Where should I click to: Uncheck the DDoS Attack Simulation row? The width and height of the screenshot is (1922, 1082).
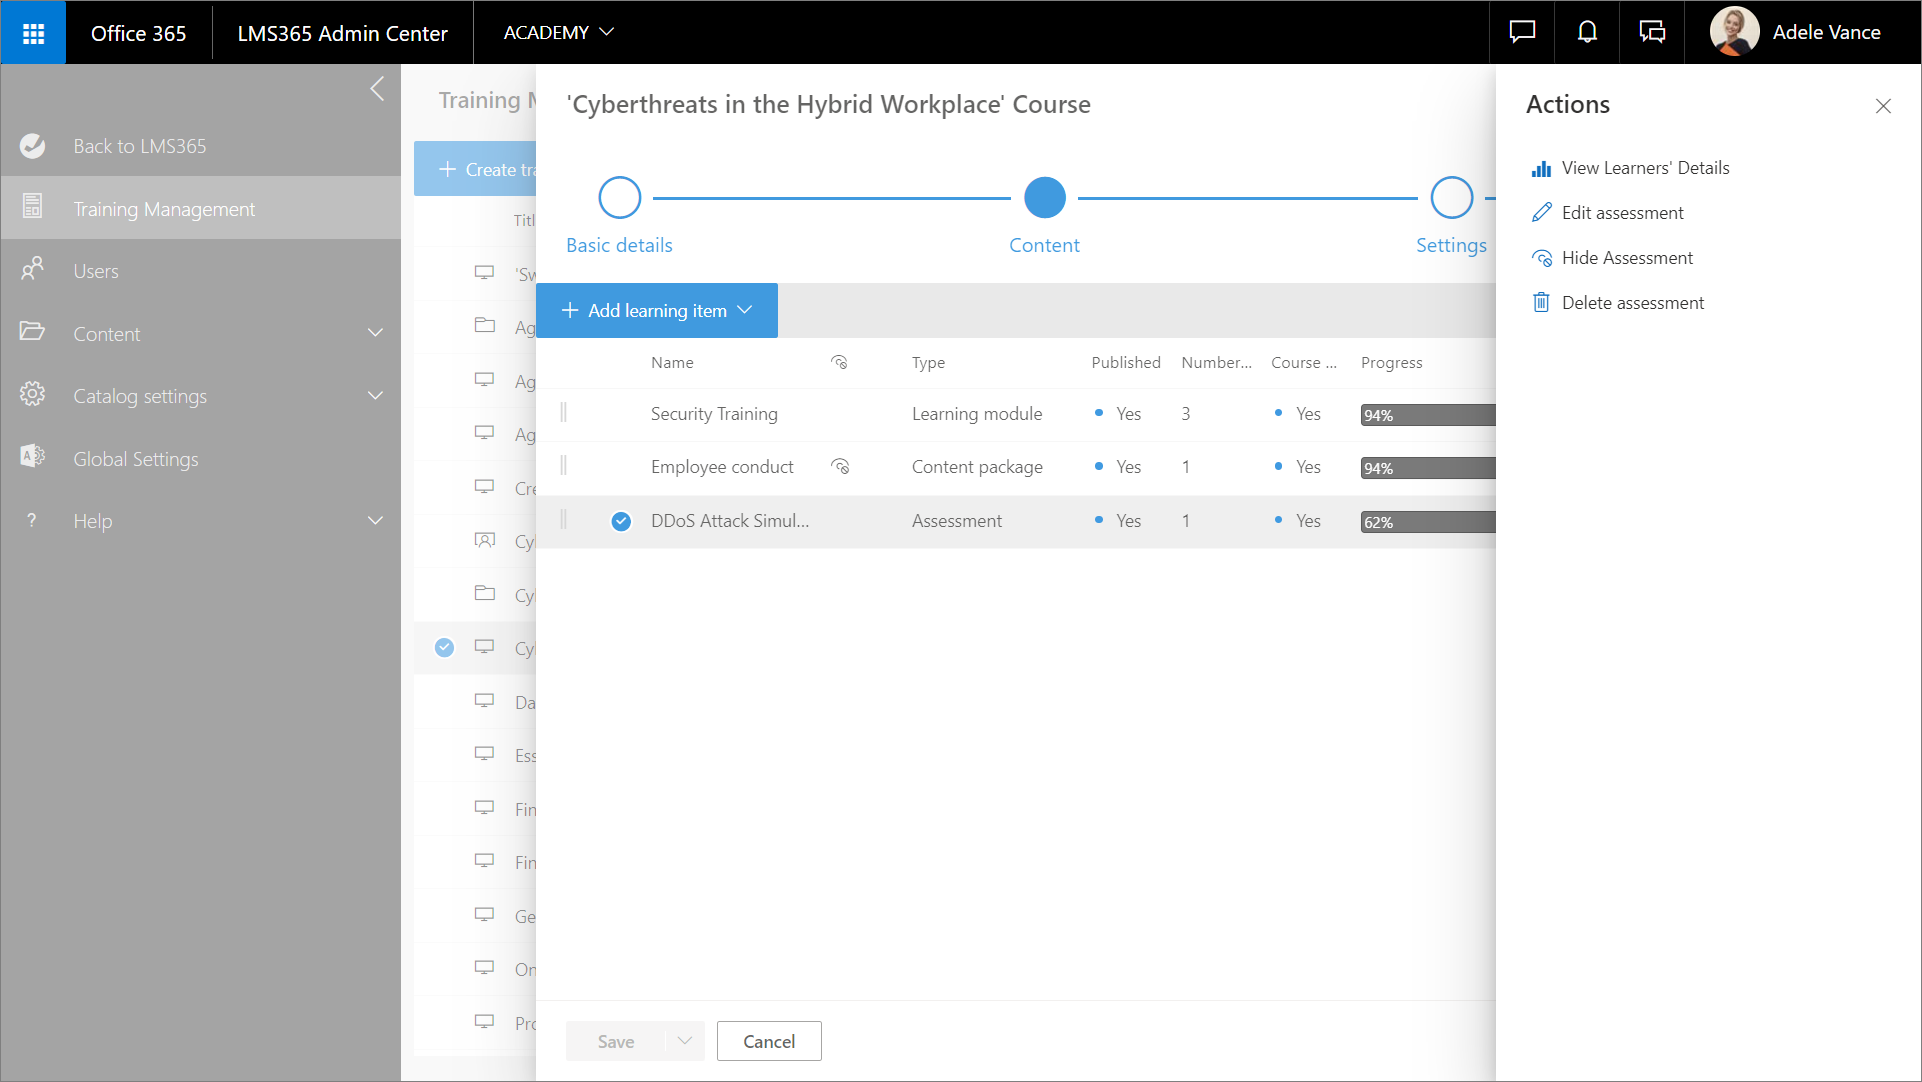pos(621,521)
